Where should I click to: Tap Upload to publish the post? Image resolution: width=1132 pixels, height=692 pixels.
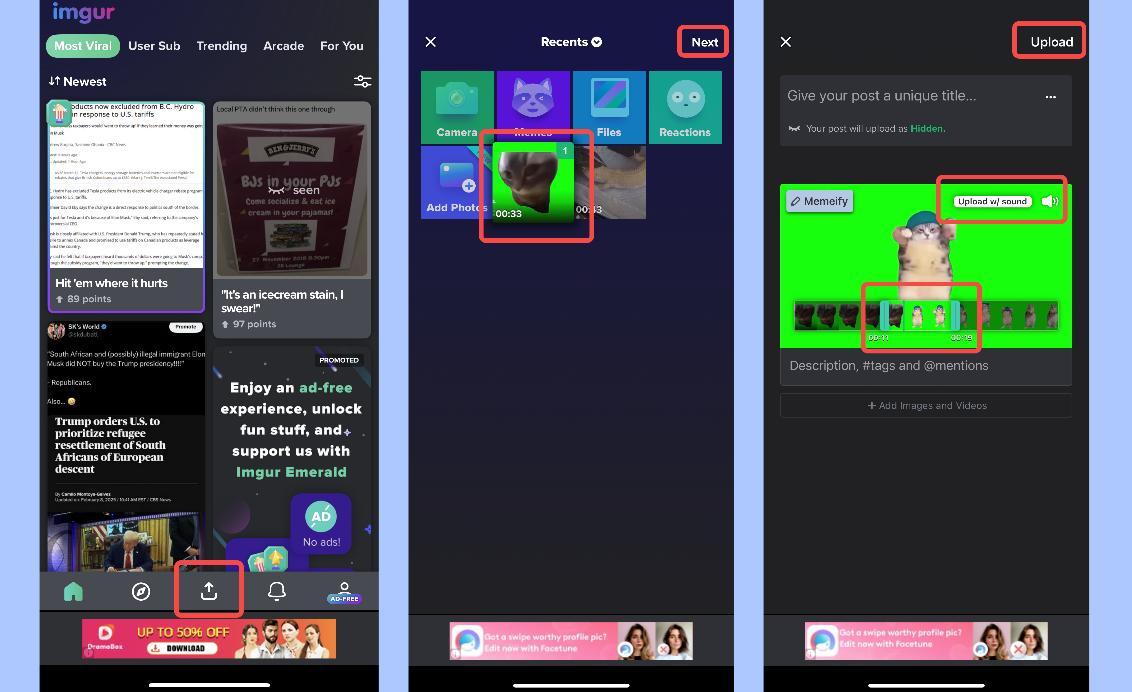tap(1048, 41)
